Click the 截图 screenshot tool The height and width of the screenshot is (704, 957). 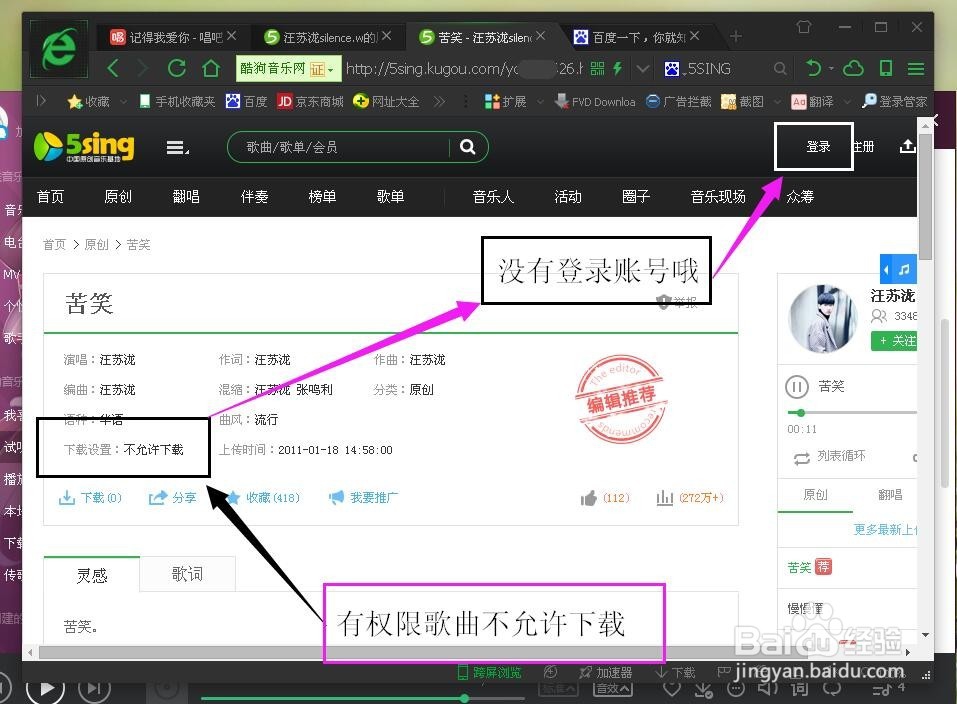point(743,101)
